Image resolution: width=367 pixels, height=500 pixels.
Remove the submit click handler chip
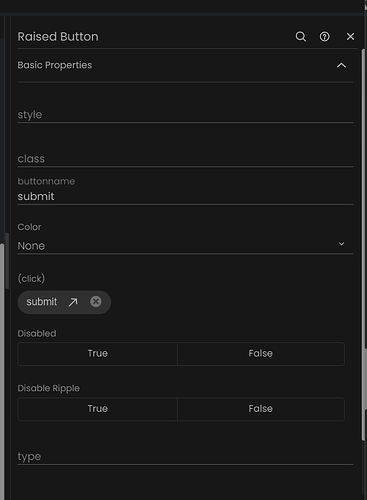pos(96,302)
